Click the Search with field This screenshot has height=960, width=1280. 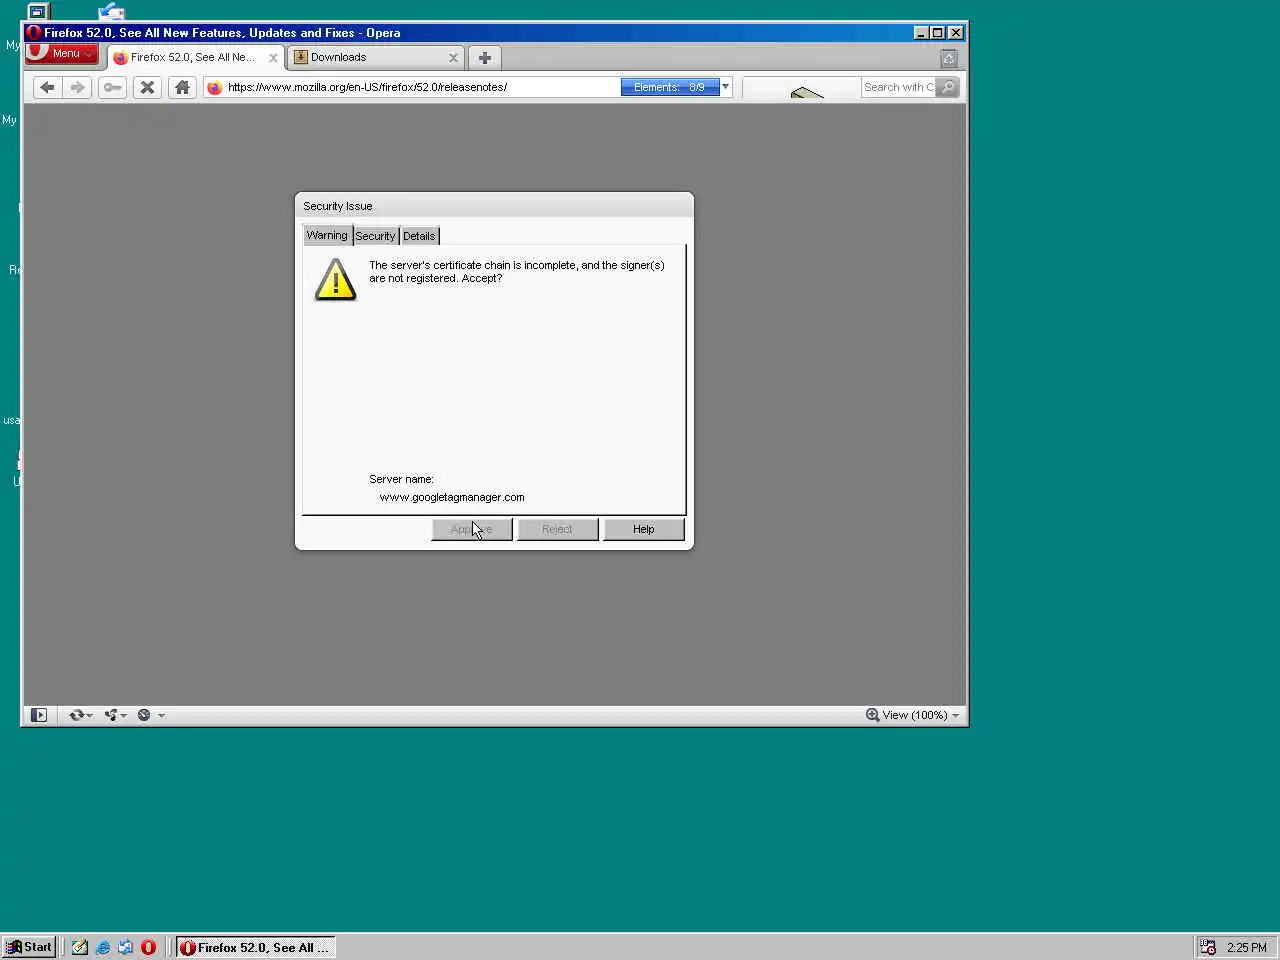tap(898, 87)
